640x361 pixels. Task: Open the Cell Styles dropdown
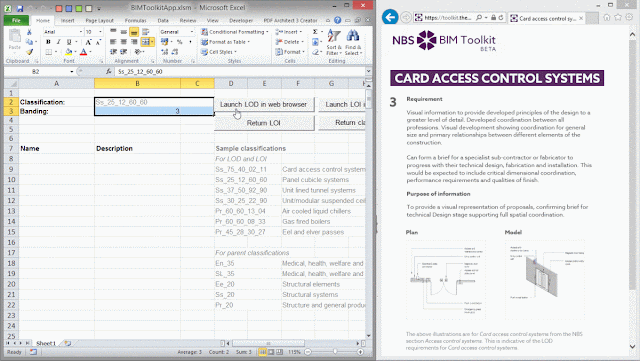[x=219, y=52]
